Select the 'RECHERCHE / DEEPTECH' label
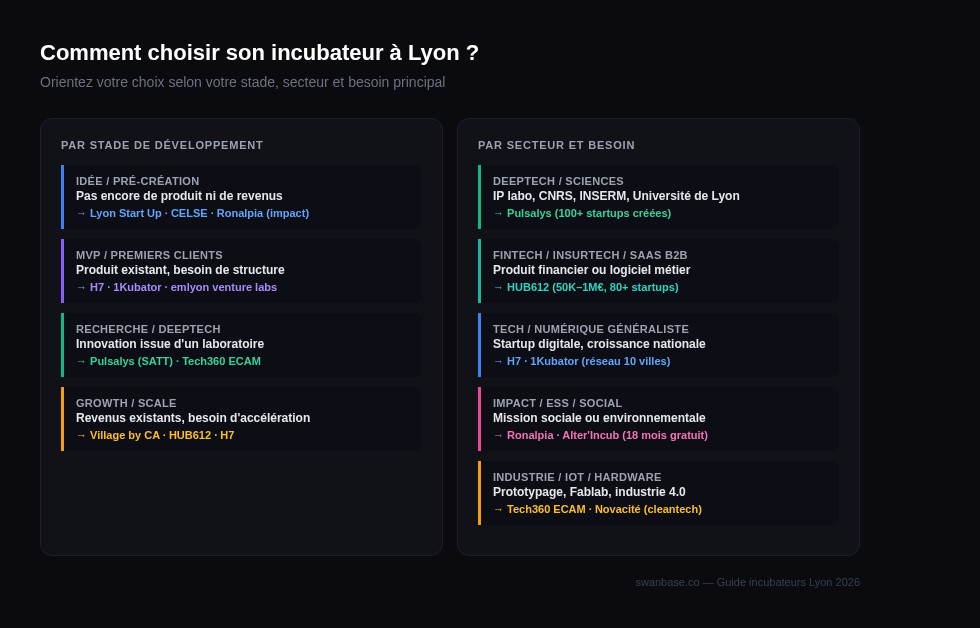Viewport: 980px width, 628px height. (x=148, y=329)
